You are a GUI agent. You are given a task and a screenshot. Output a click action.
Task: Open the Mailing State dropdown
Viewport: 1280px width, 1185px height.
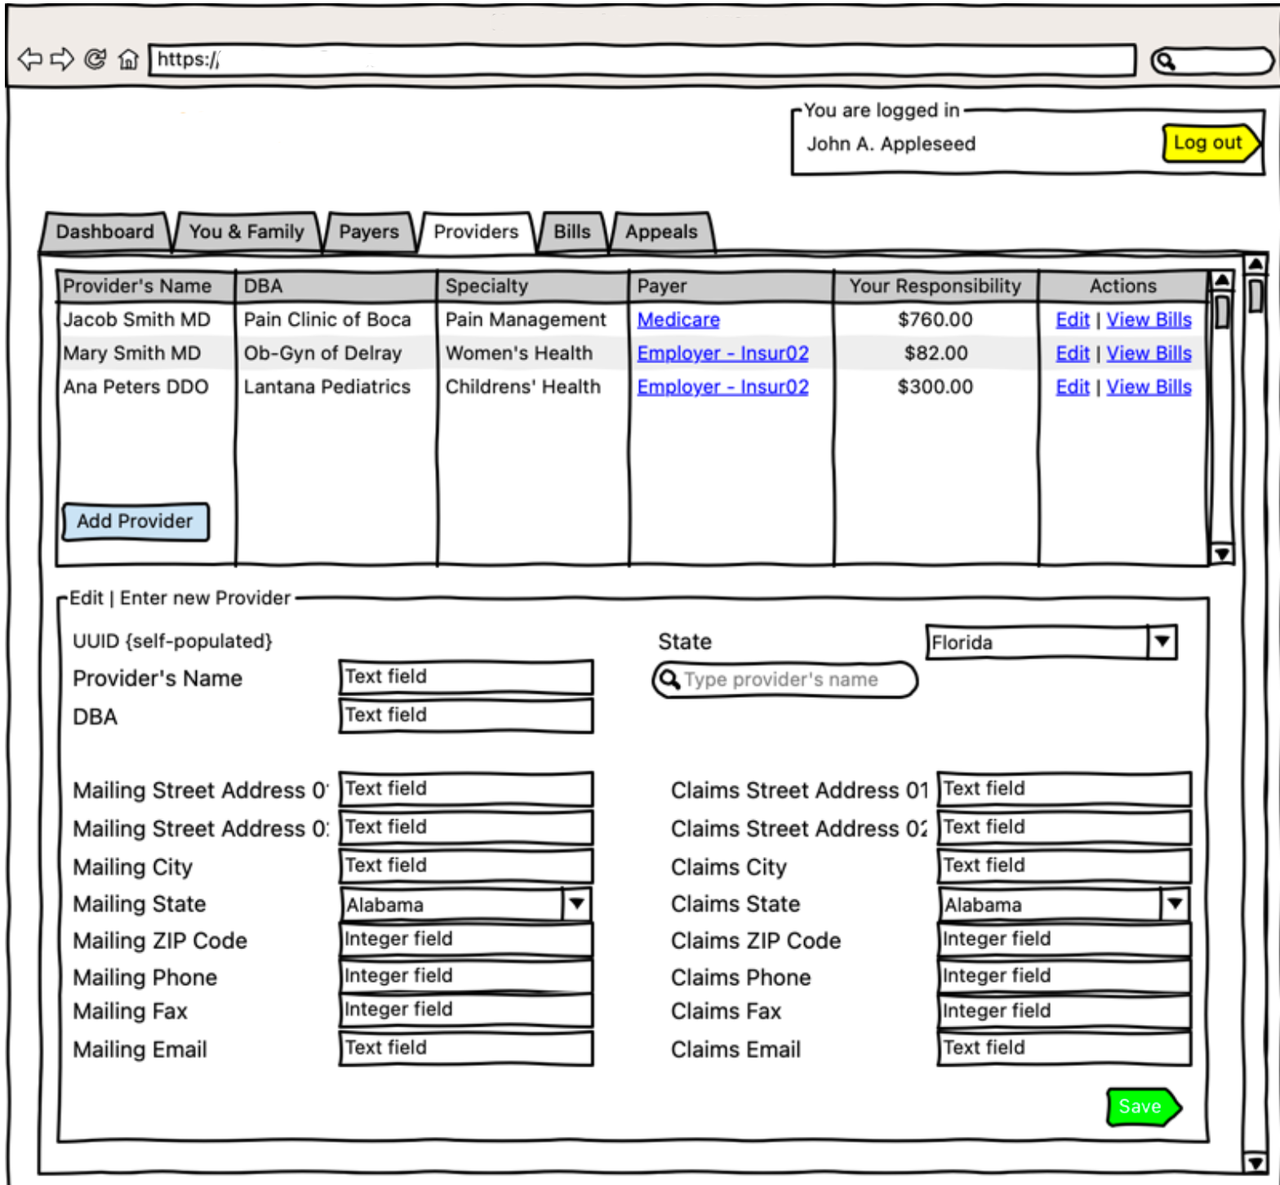coord(578,904)
